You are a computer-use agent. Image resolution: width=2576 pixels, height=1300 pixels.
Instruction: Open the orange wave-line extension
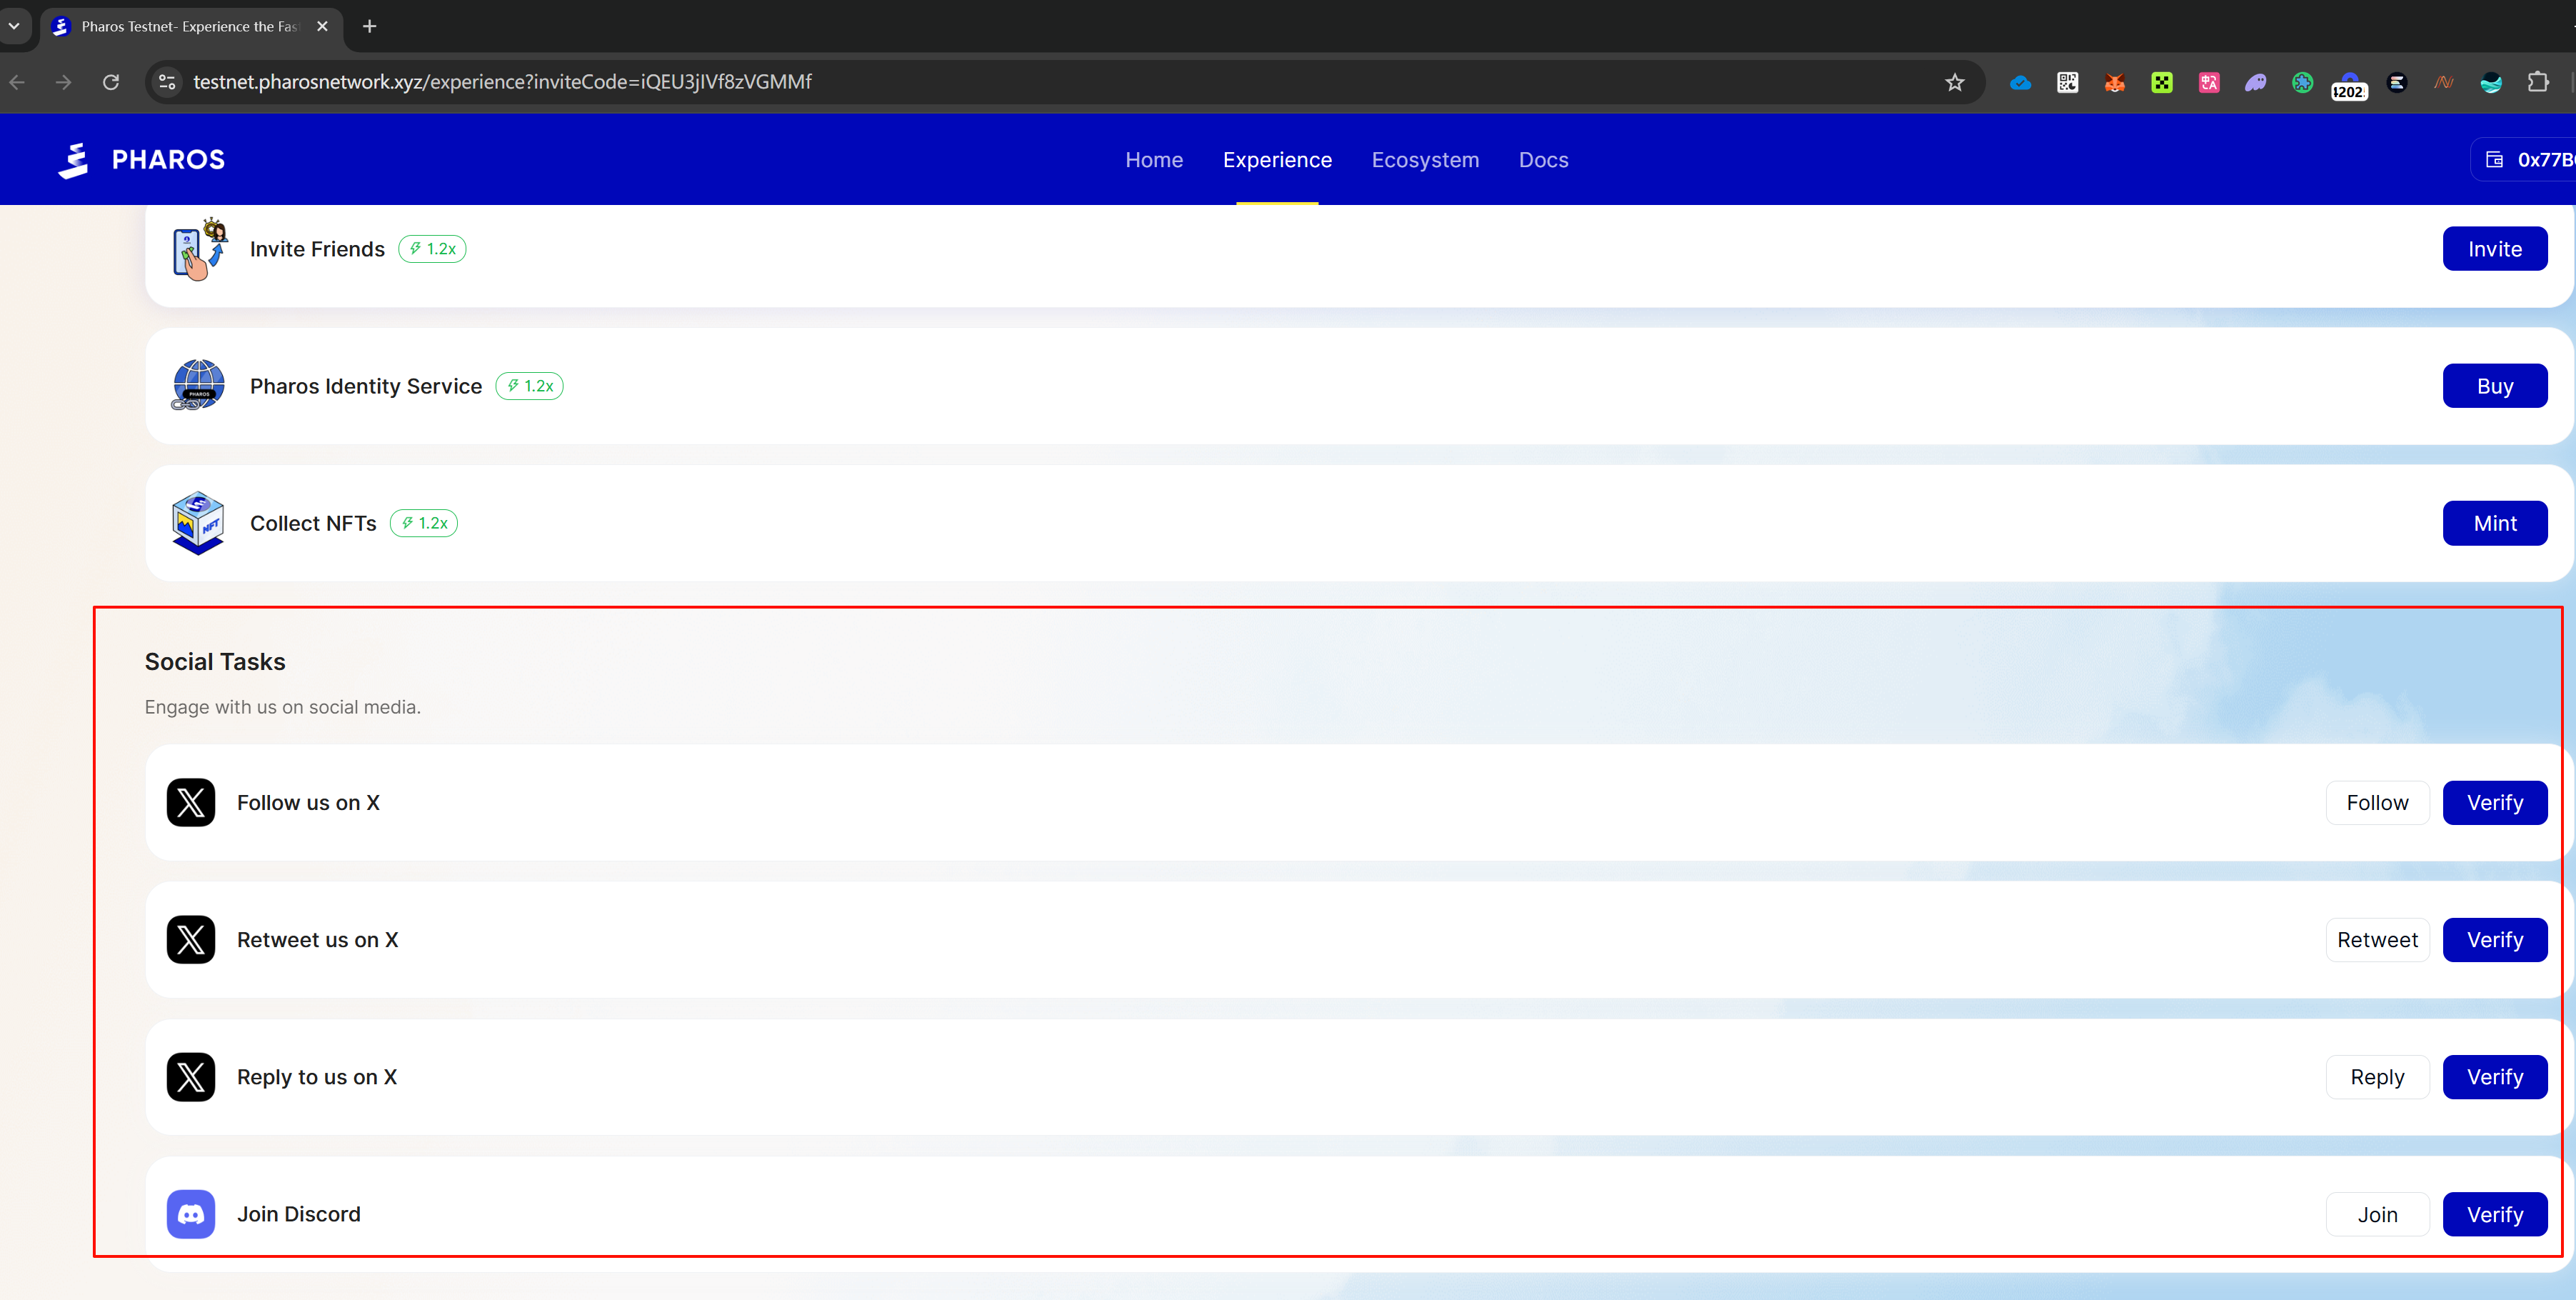pyautogui.click(x=2443, y=82)
